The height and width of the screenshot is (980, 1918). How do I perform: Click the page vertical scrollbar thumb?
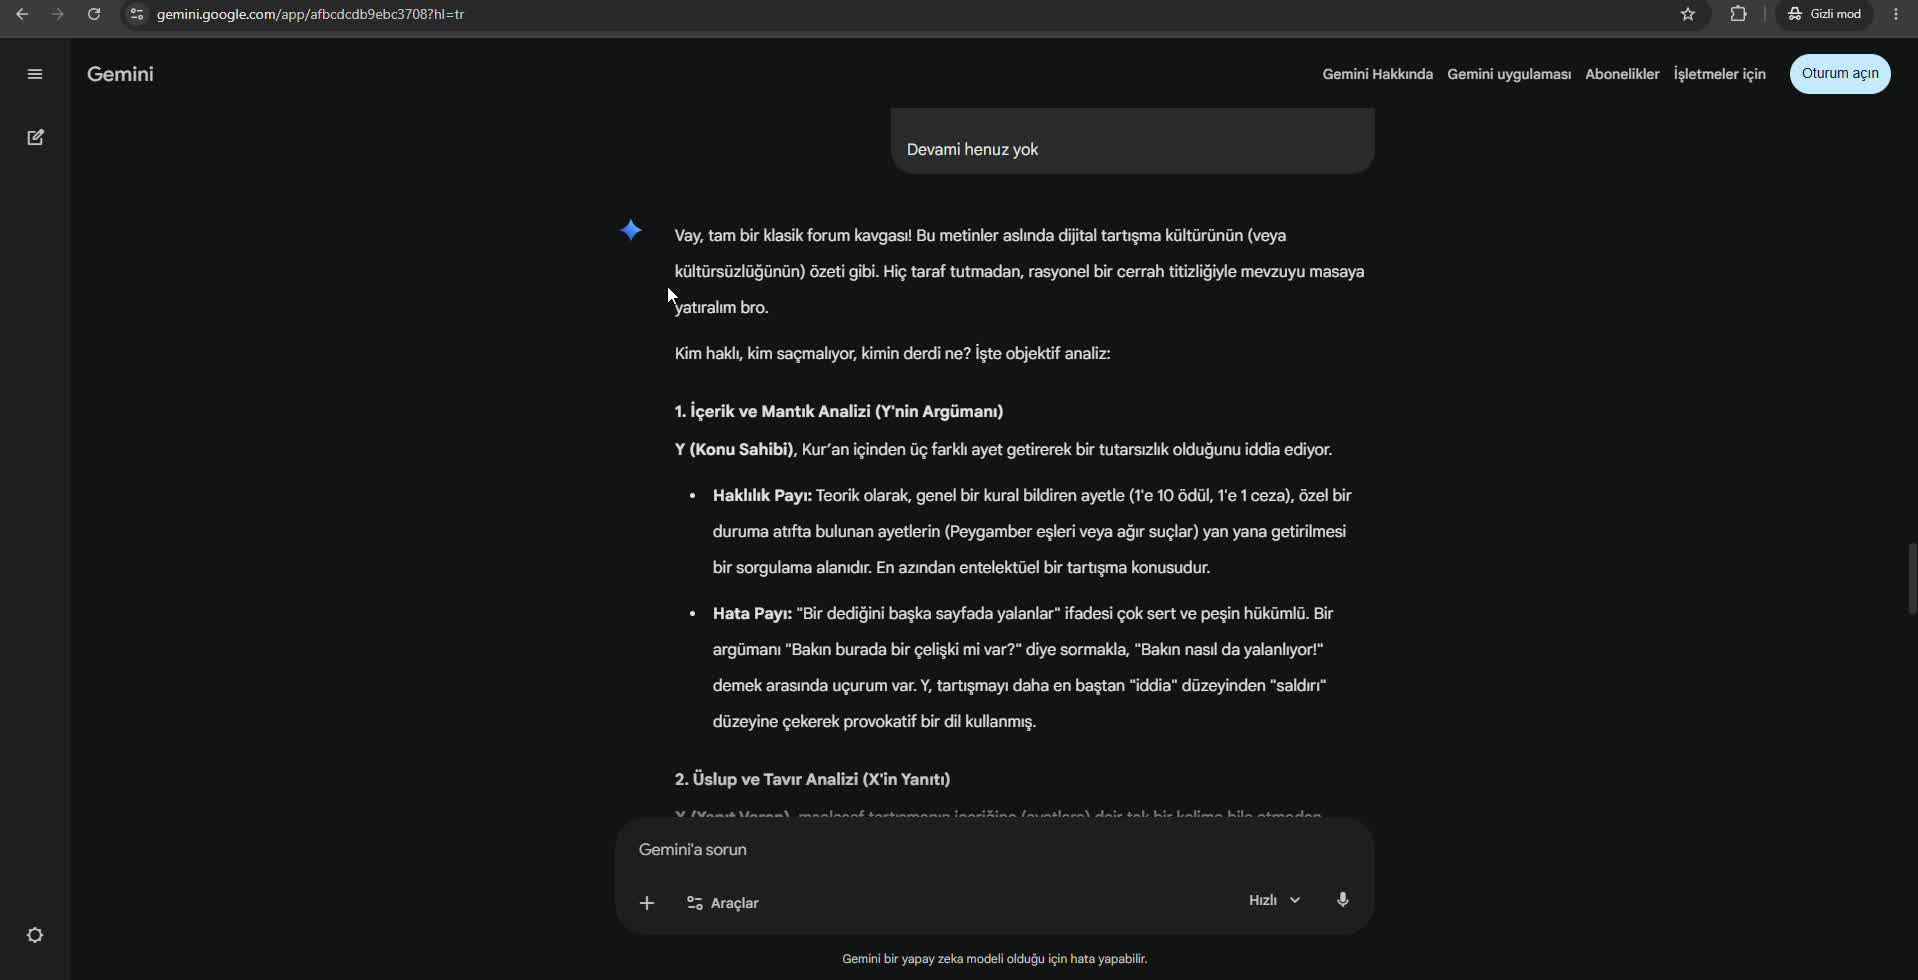[1912, 578]
